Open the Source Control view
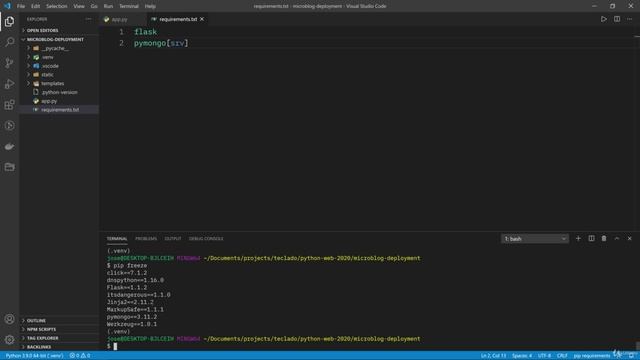The height and width of the screenshot is (360, 640). 9,63
